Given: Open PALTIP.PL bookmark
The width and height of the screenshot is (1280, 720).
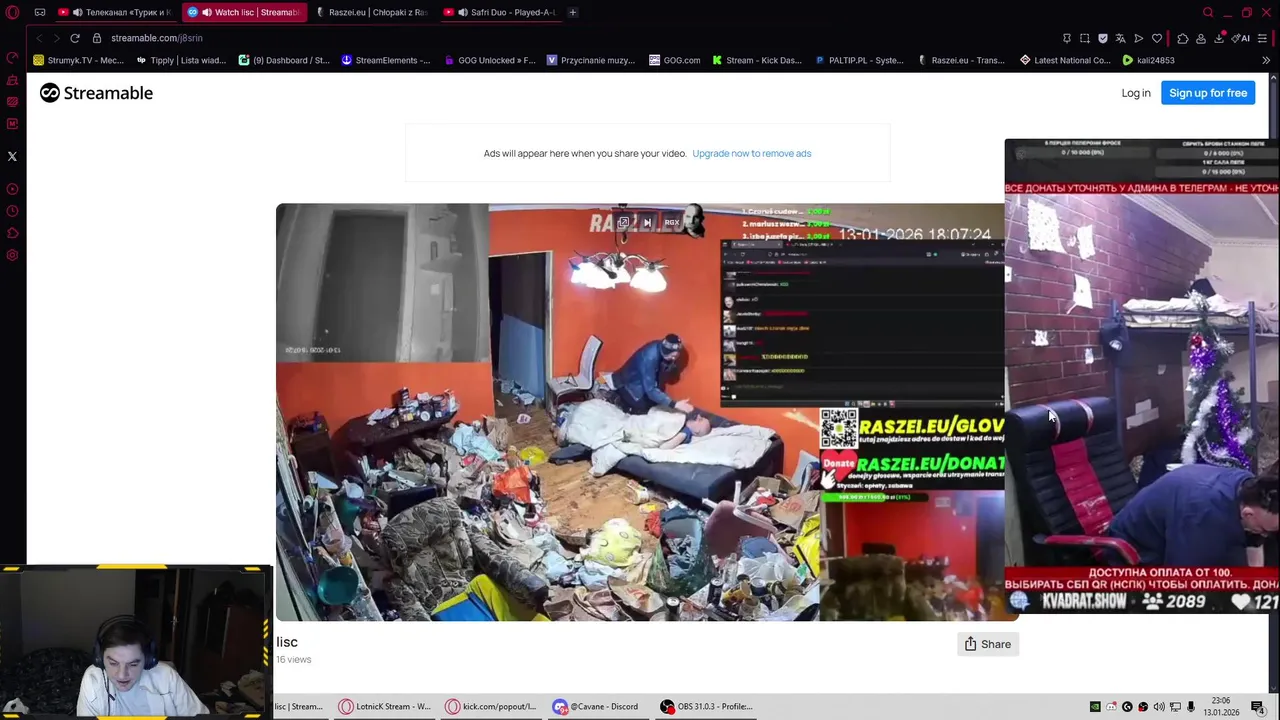Looking at the screenshot, I should [859, 60].
